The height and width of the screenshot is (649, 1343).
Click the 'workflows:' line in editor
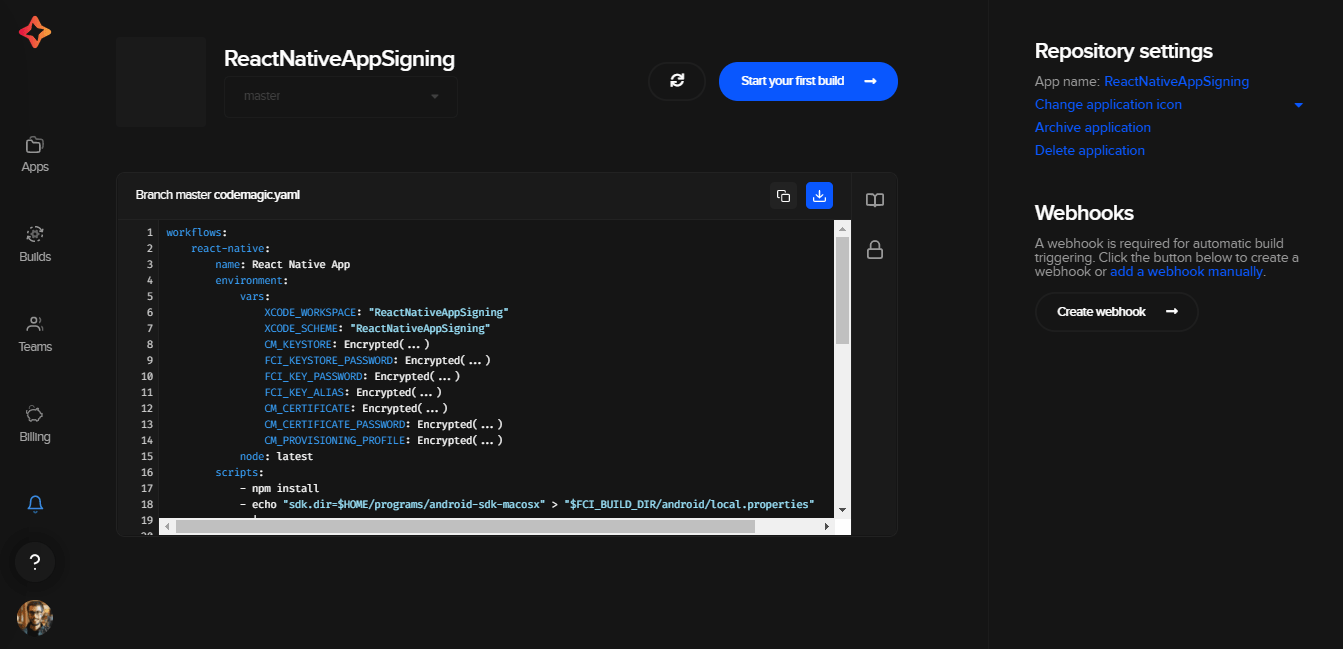(x=197, y=232)
